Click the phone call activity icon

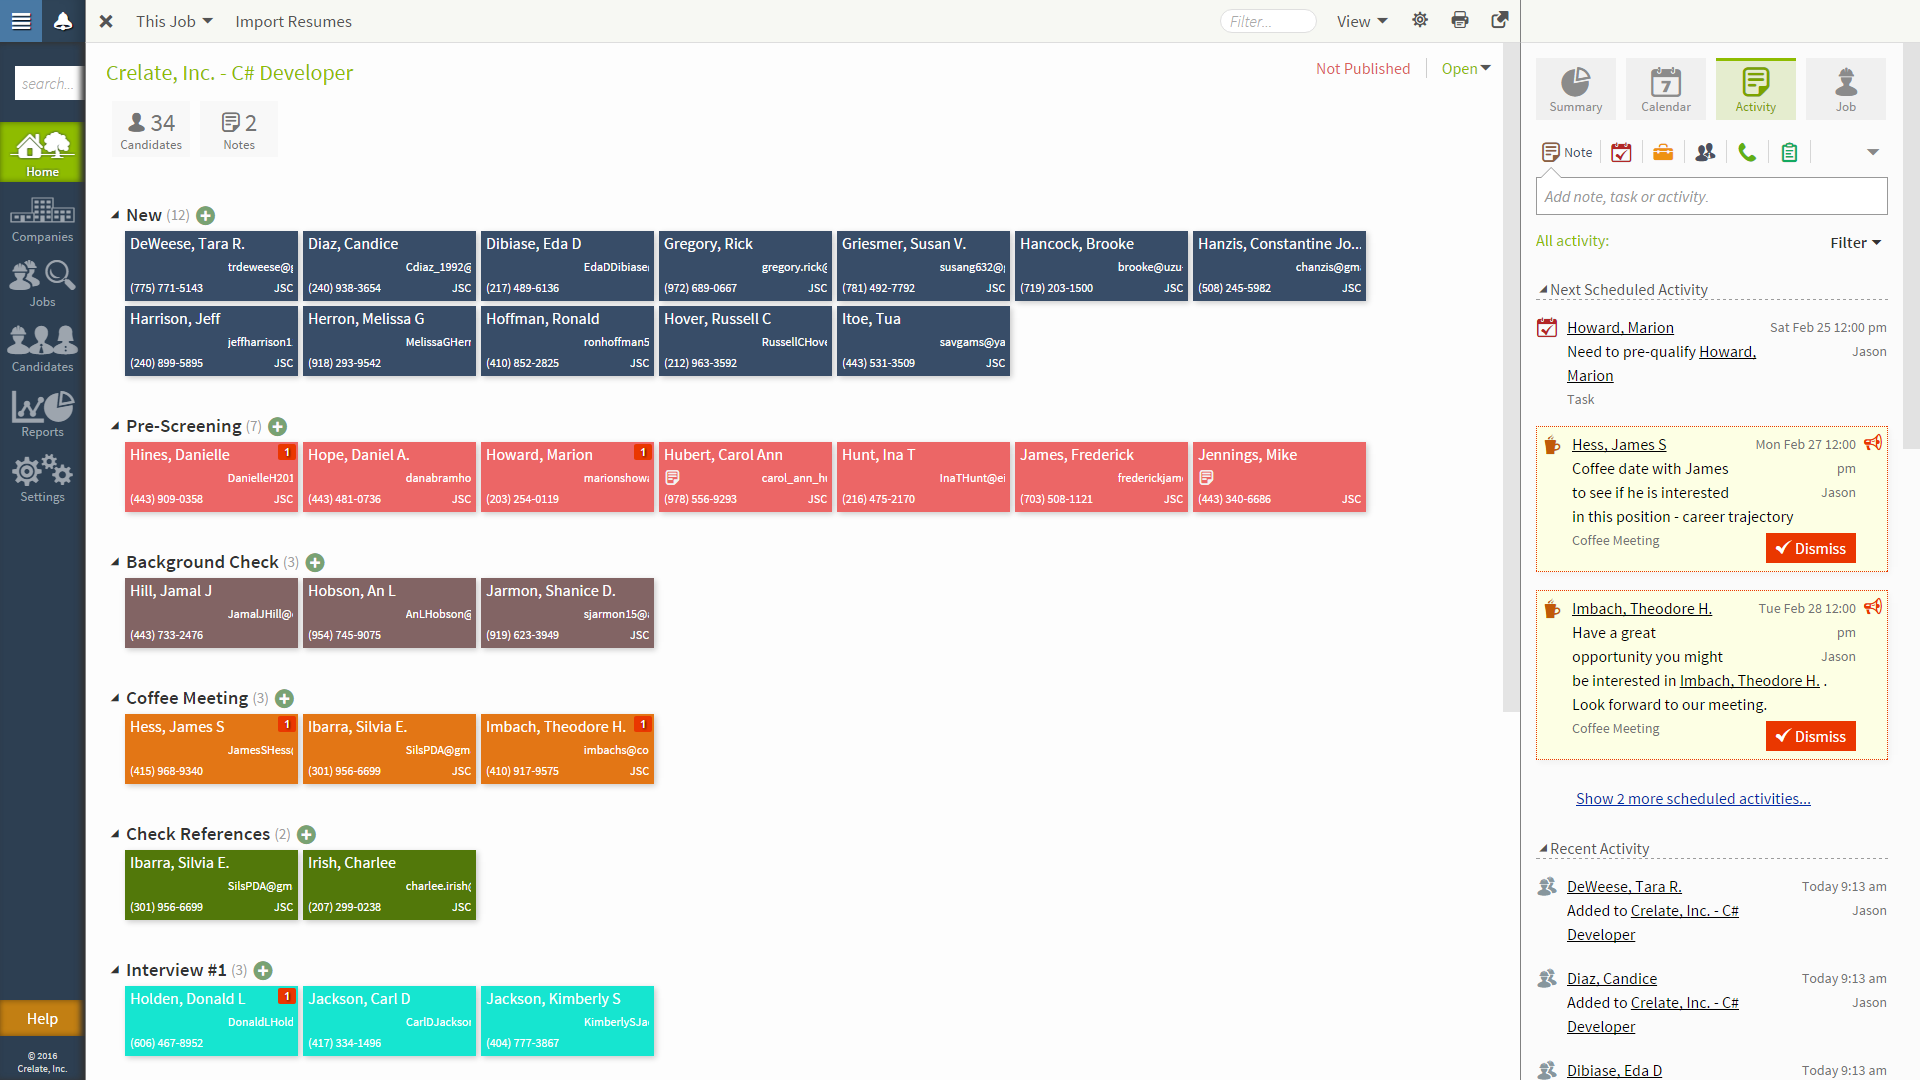[x=1747, y=152]
